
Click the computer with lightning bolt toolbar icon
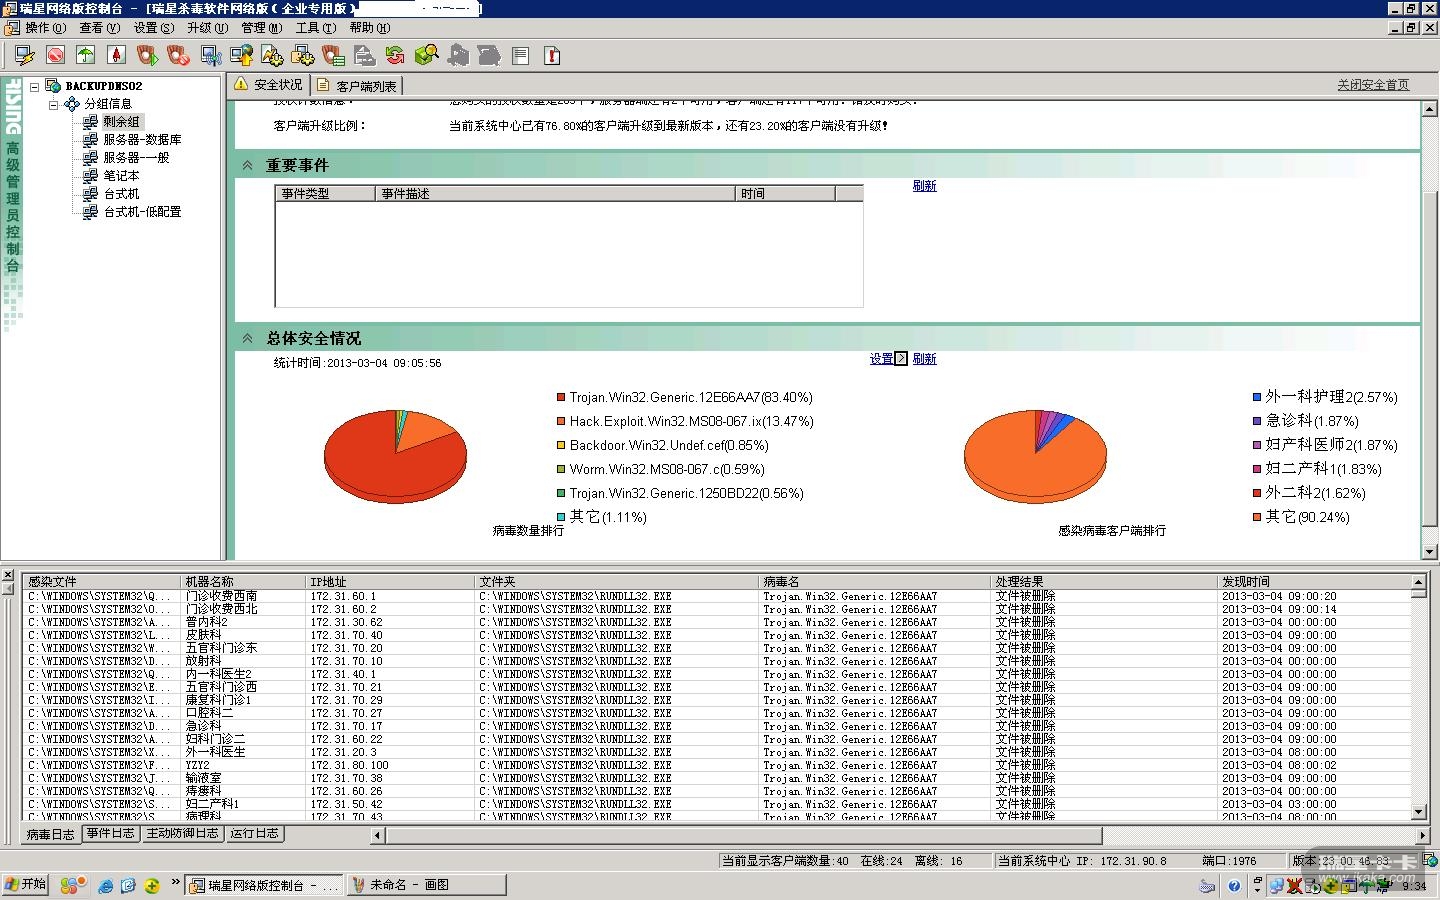coord(24,55)
